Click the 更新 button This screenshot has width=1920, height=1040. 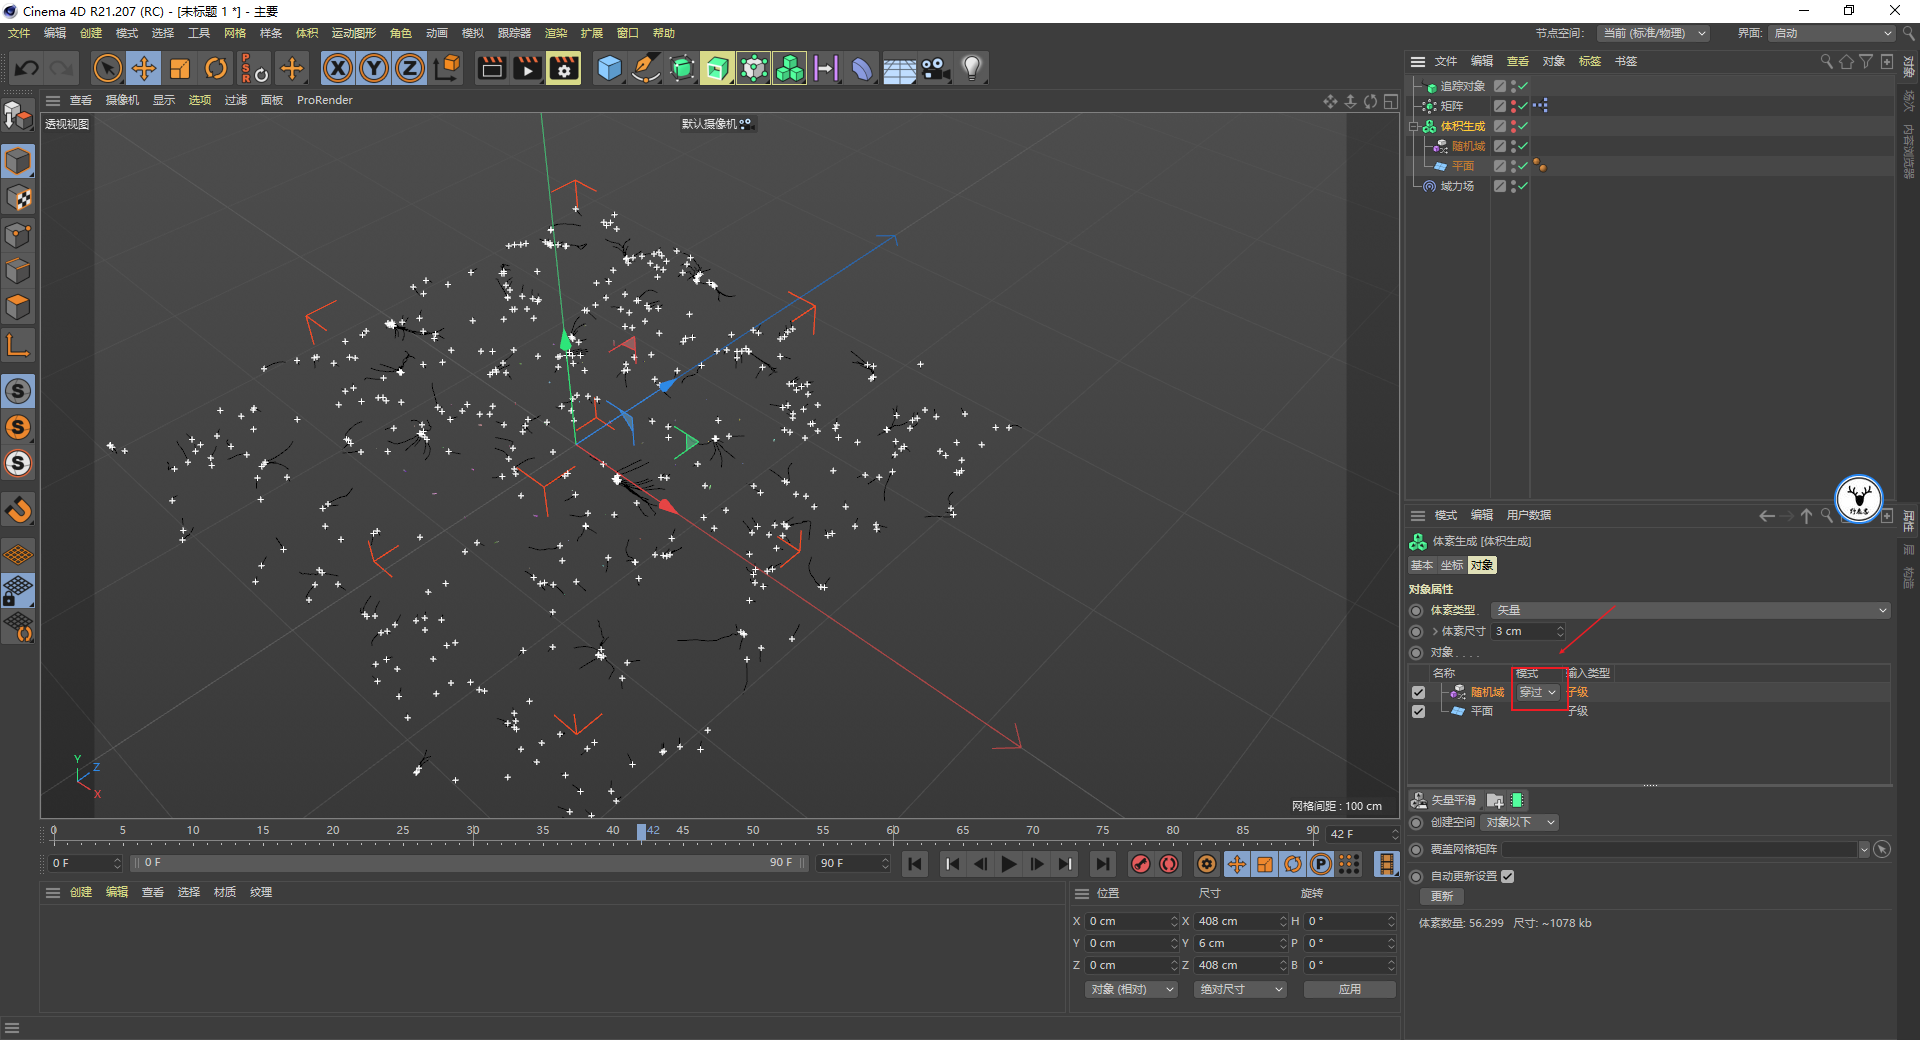(x=1441, y=896)
